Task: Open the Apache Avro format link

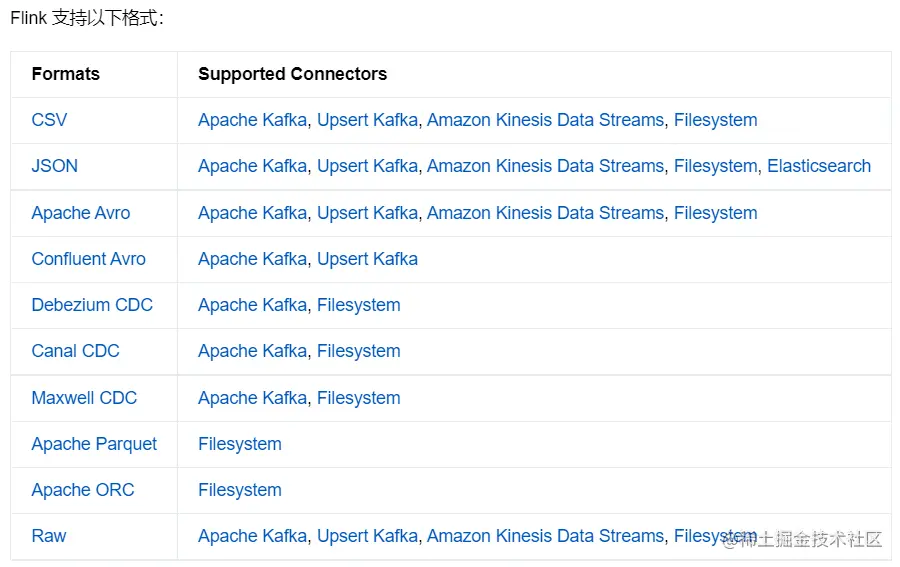Action: pyautogui.click(x=81, y=213)
